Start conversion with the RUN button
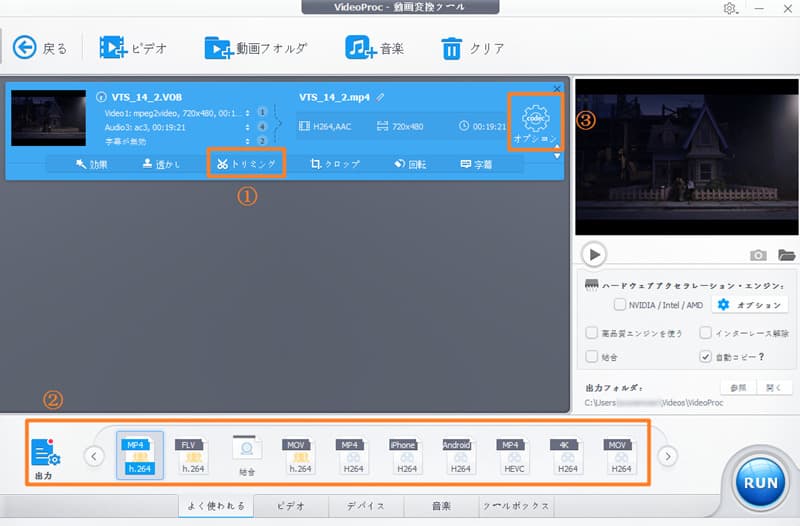The height and width of the screenshot is (526, 800). coord(760,482)
